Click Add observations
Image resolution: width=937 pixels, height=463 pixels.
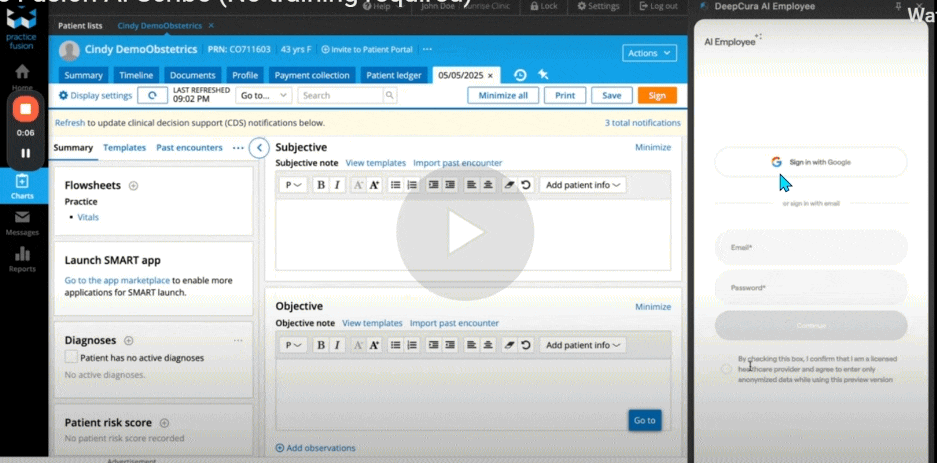click(316, 448)
